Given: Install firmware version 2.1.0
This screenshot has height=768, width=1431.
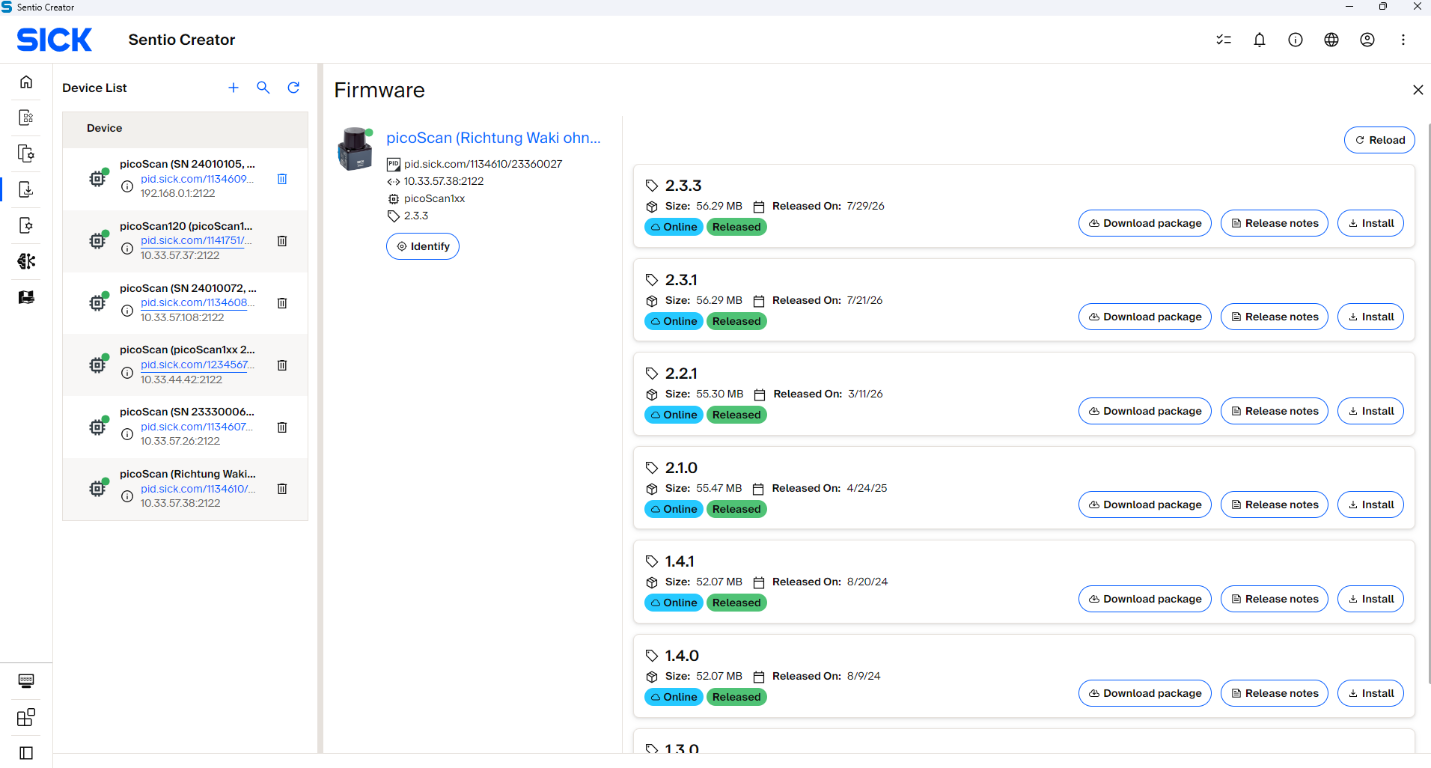Looking at the screenshot, I should (1370, 505).
